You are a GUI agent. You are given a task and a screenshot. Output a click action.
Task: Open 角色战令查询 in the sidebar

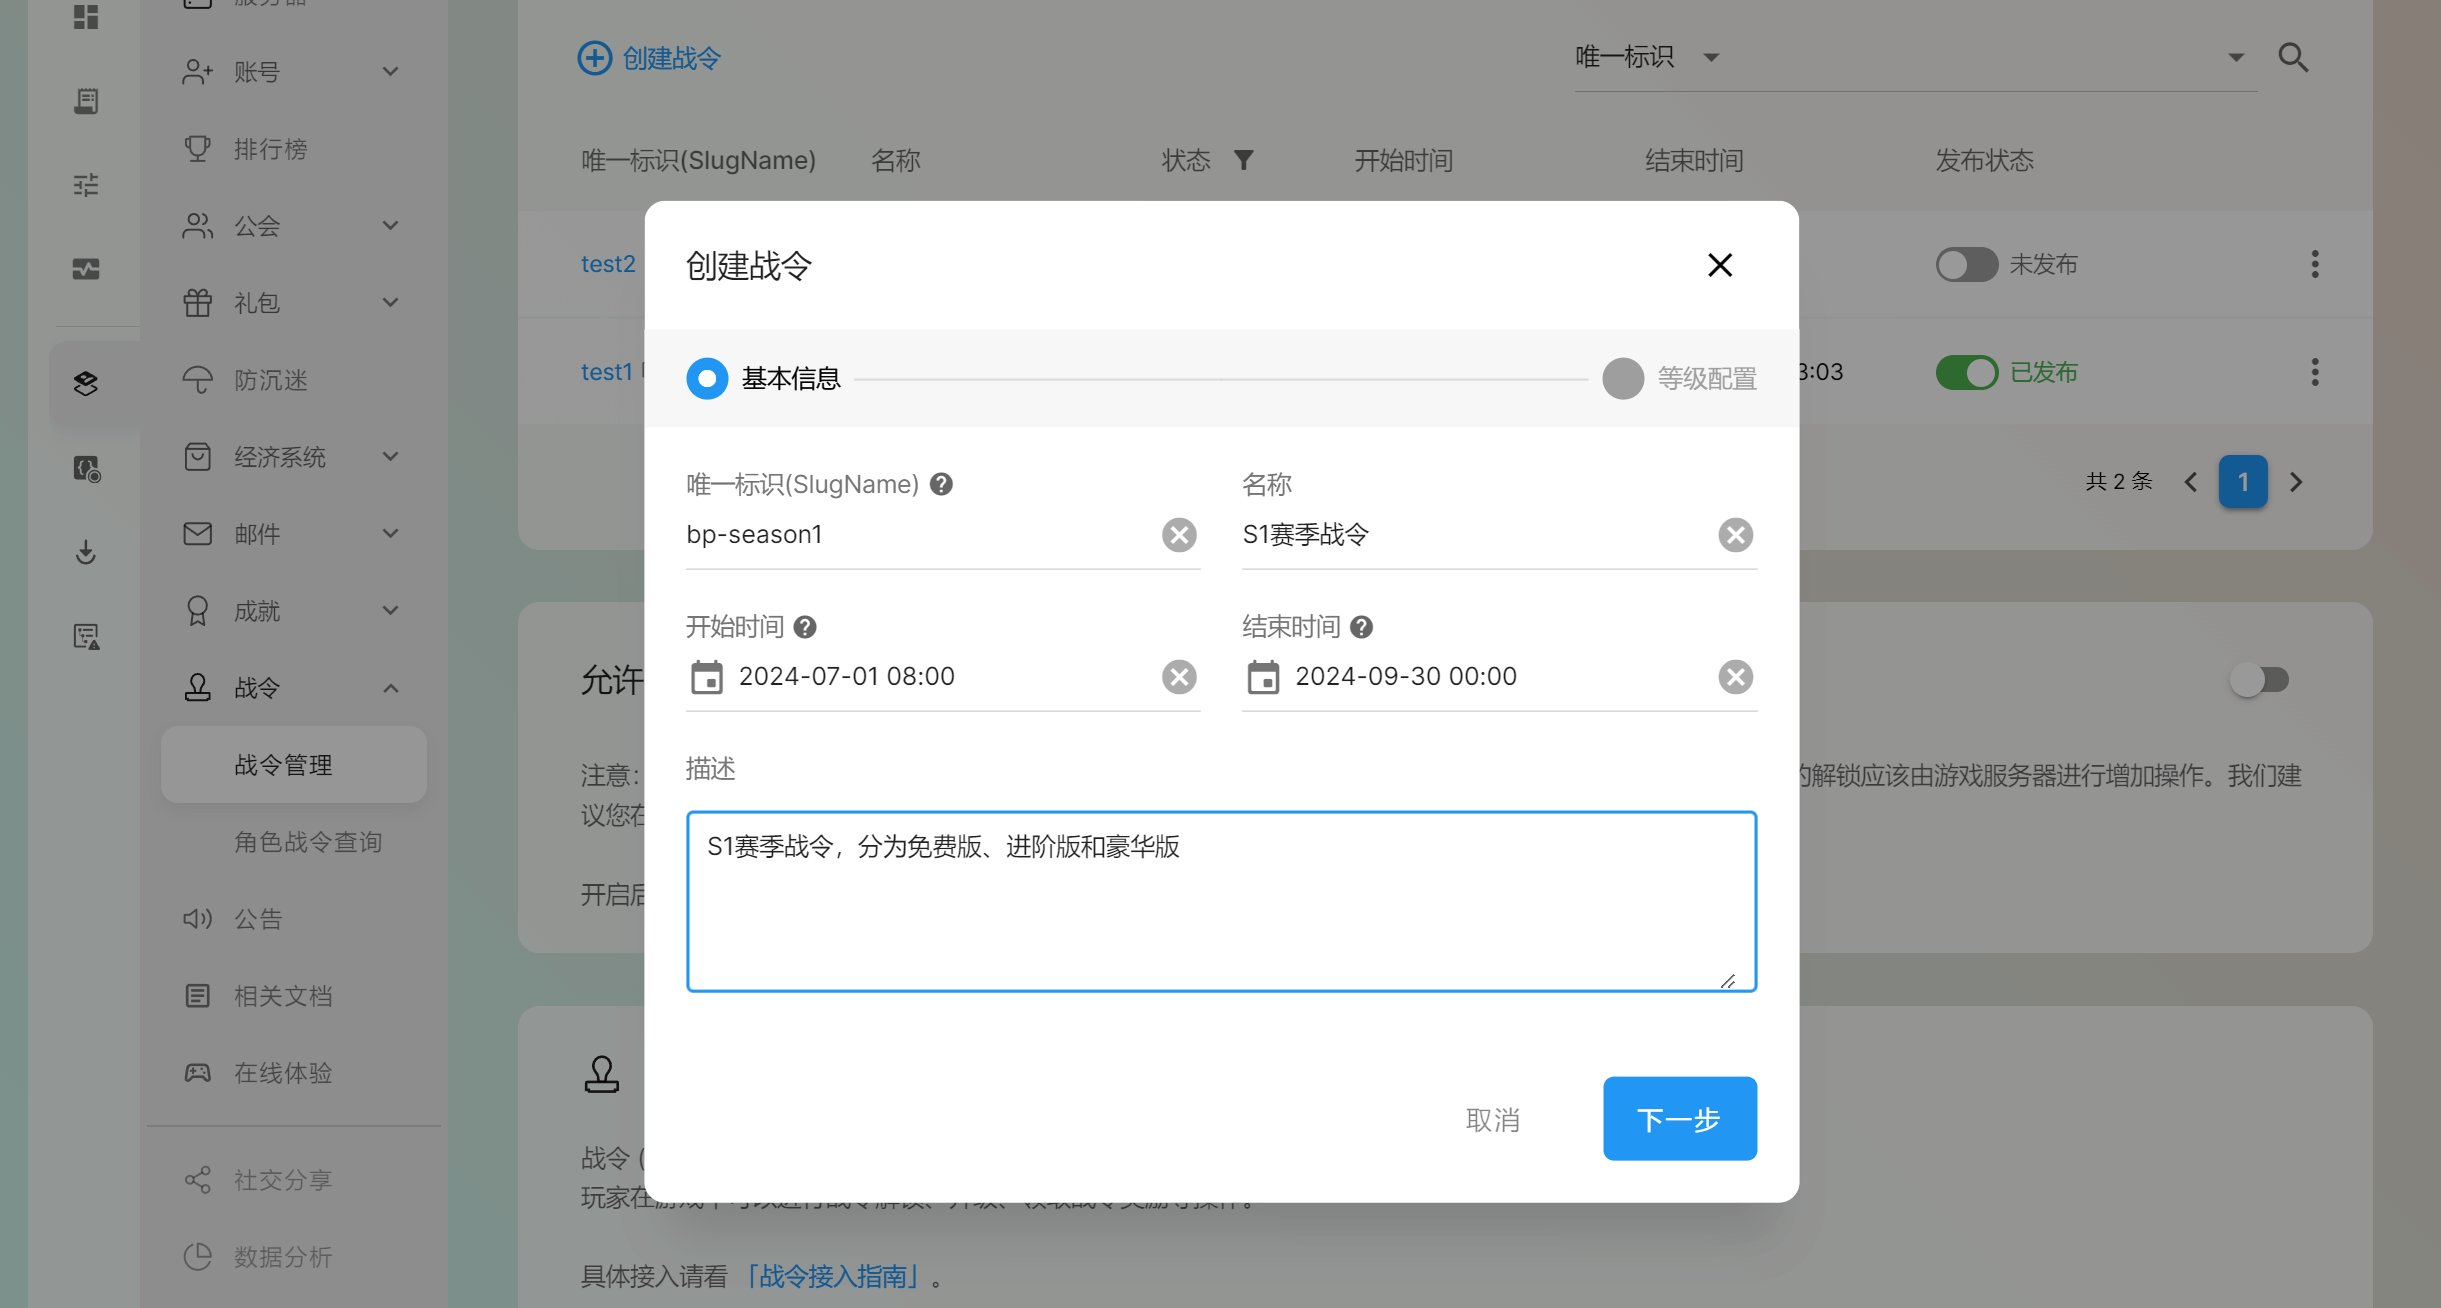point(308,842)
